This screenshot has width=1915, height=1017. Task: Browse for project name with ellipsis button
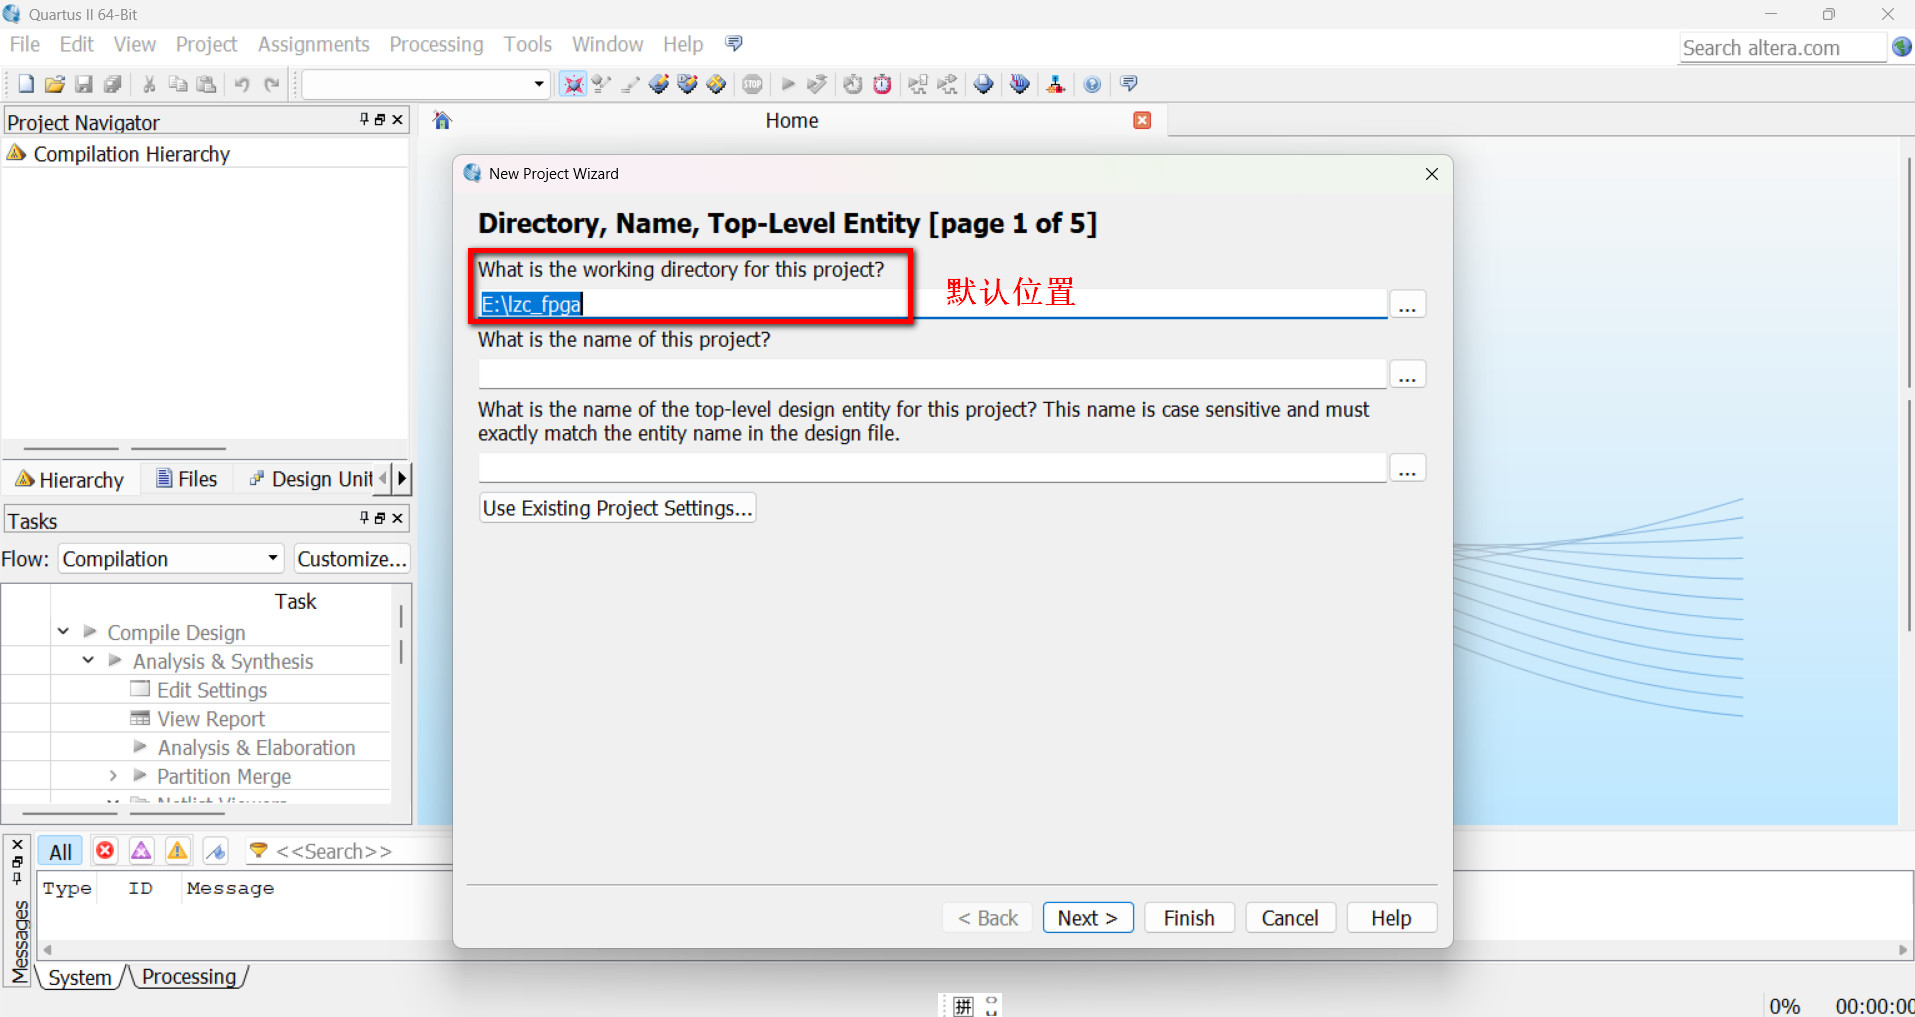[1407, 374]
